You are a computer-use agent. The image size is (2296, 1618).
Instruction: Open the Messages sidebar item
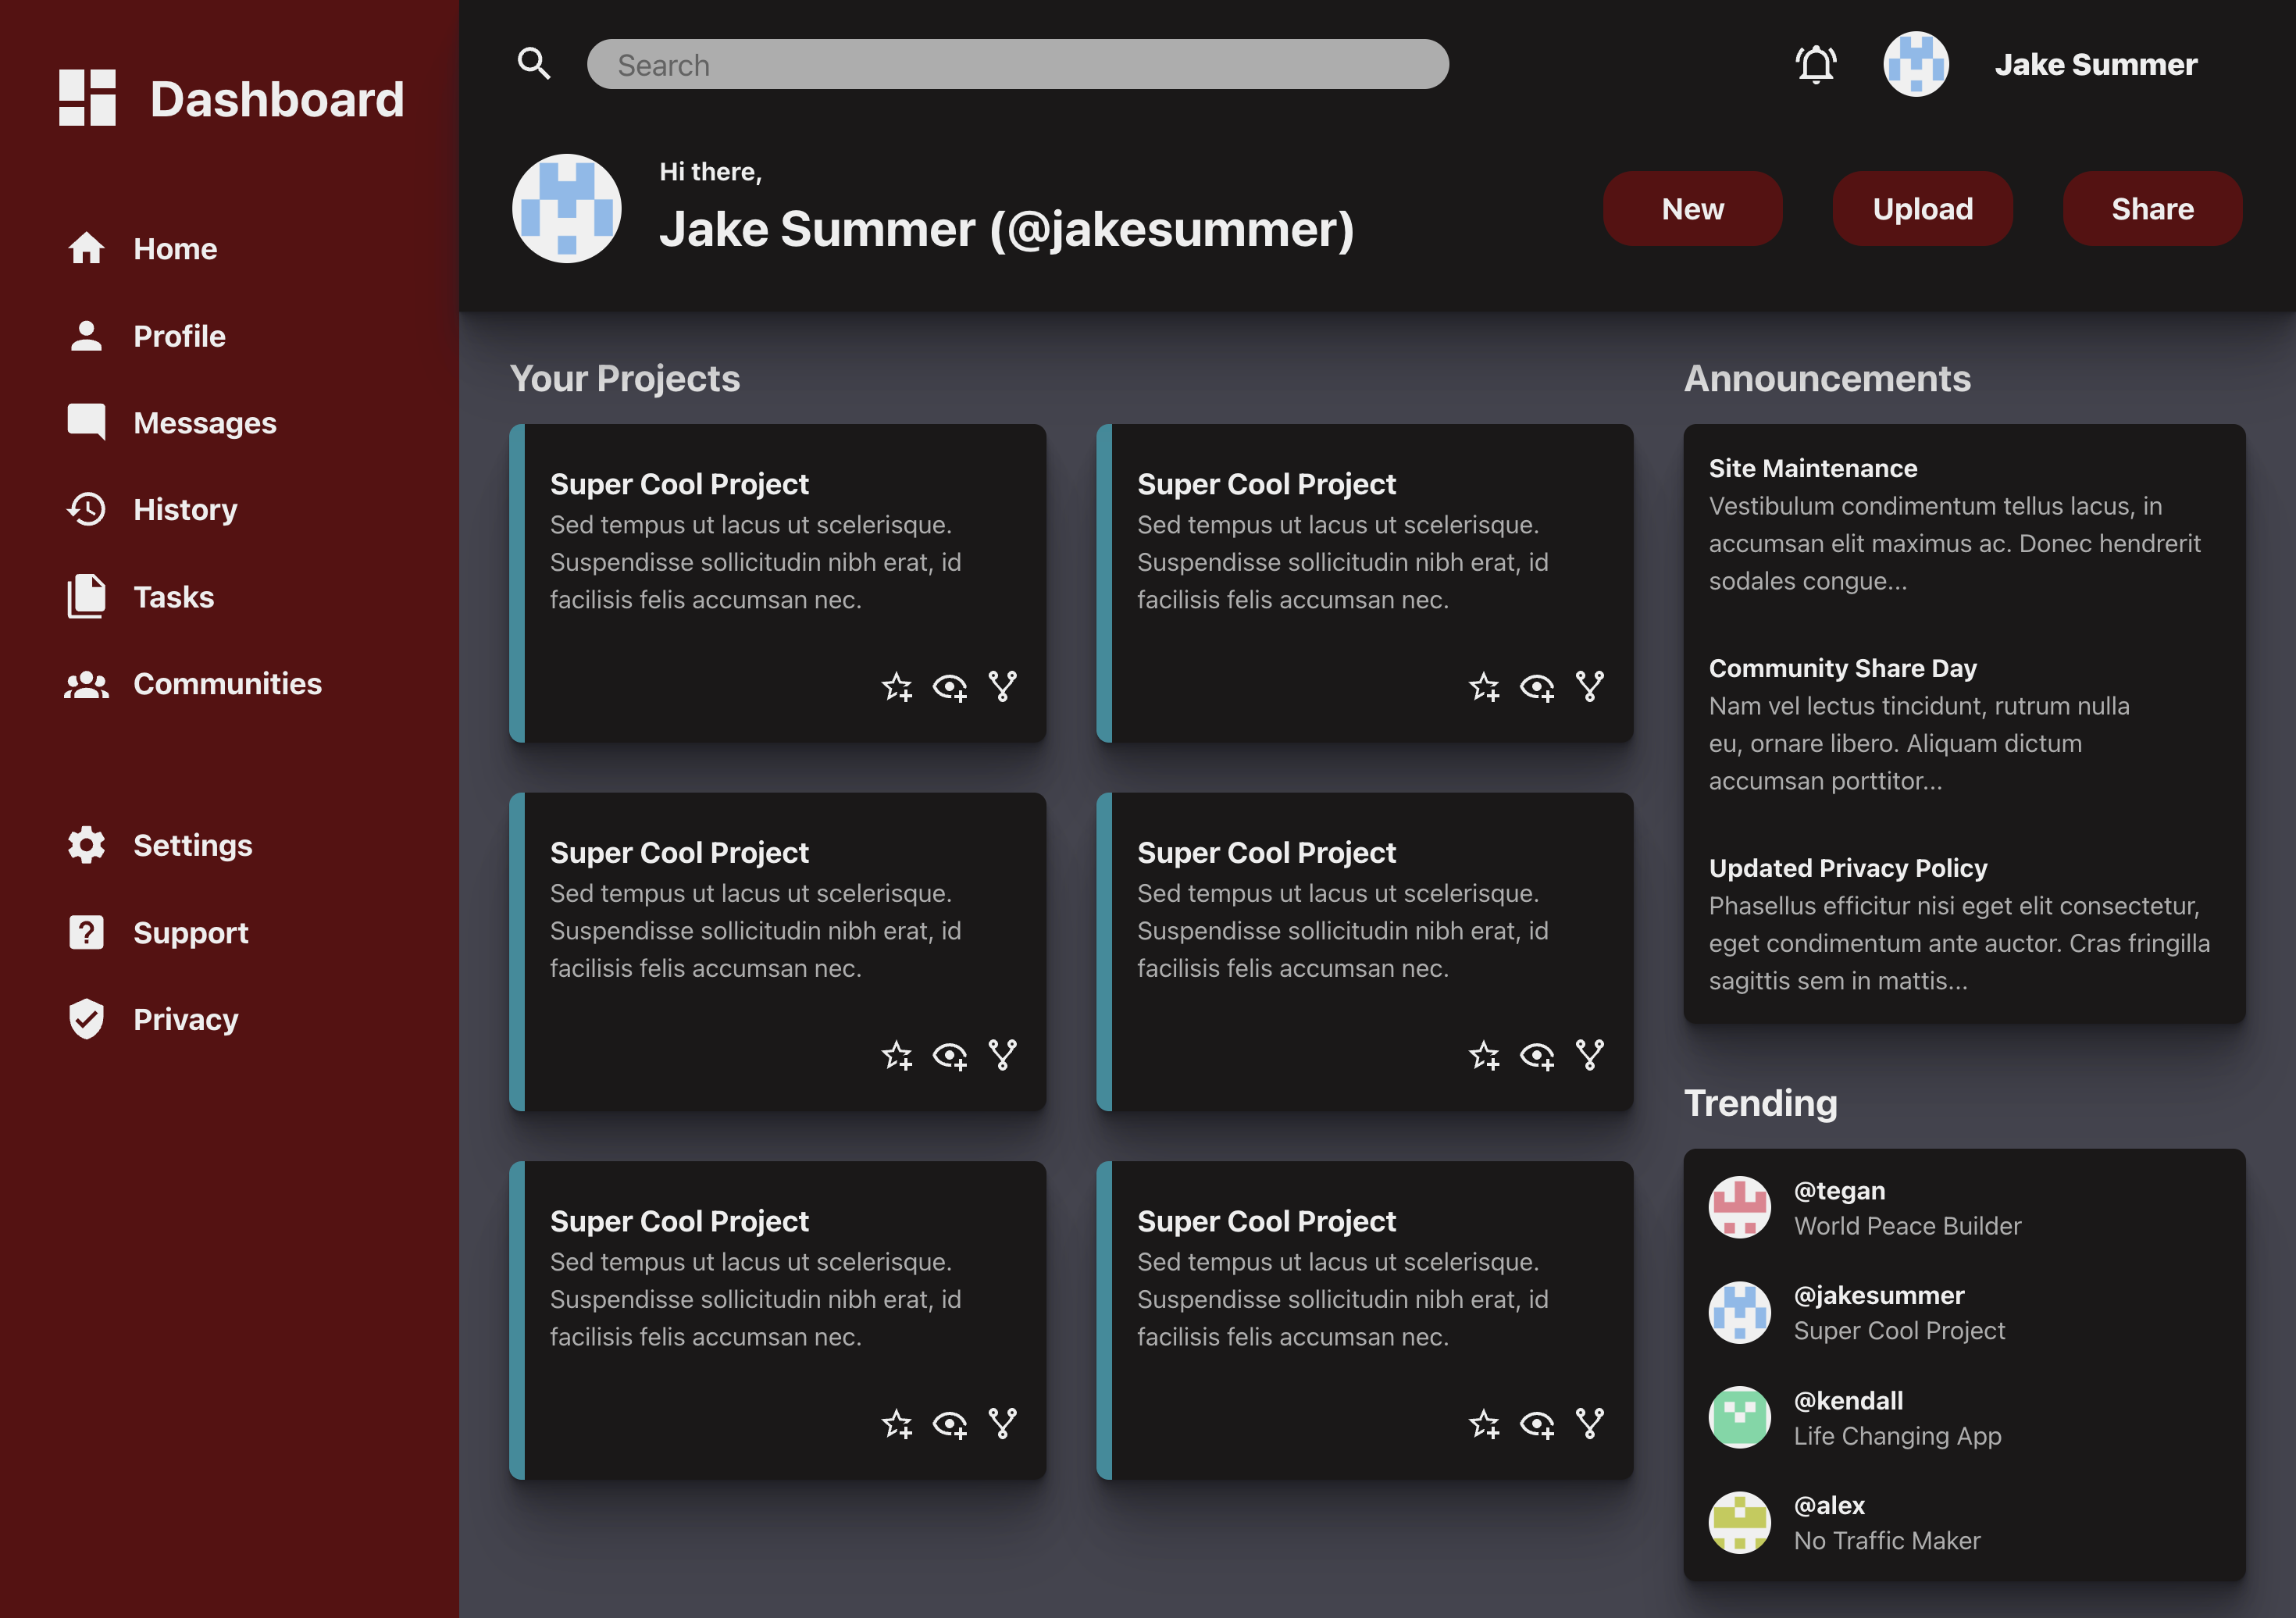[x=204, y=423]
